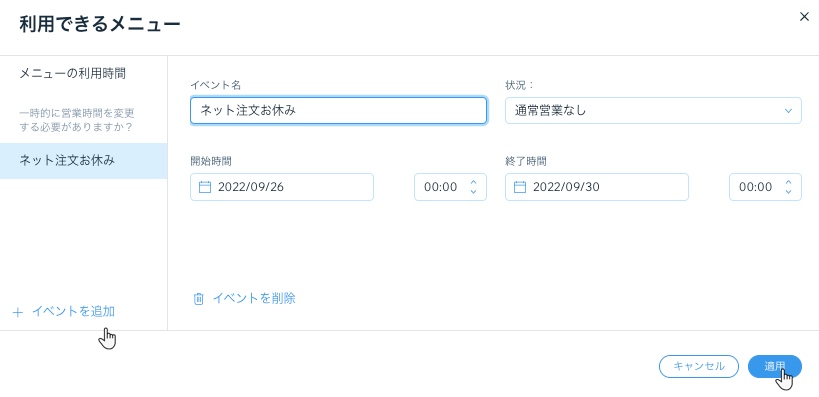
Task: Decrease the 開始時間 time value
Action: pyautogui.click(x=473, y=192)
